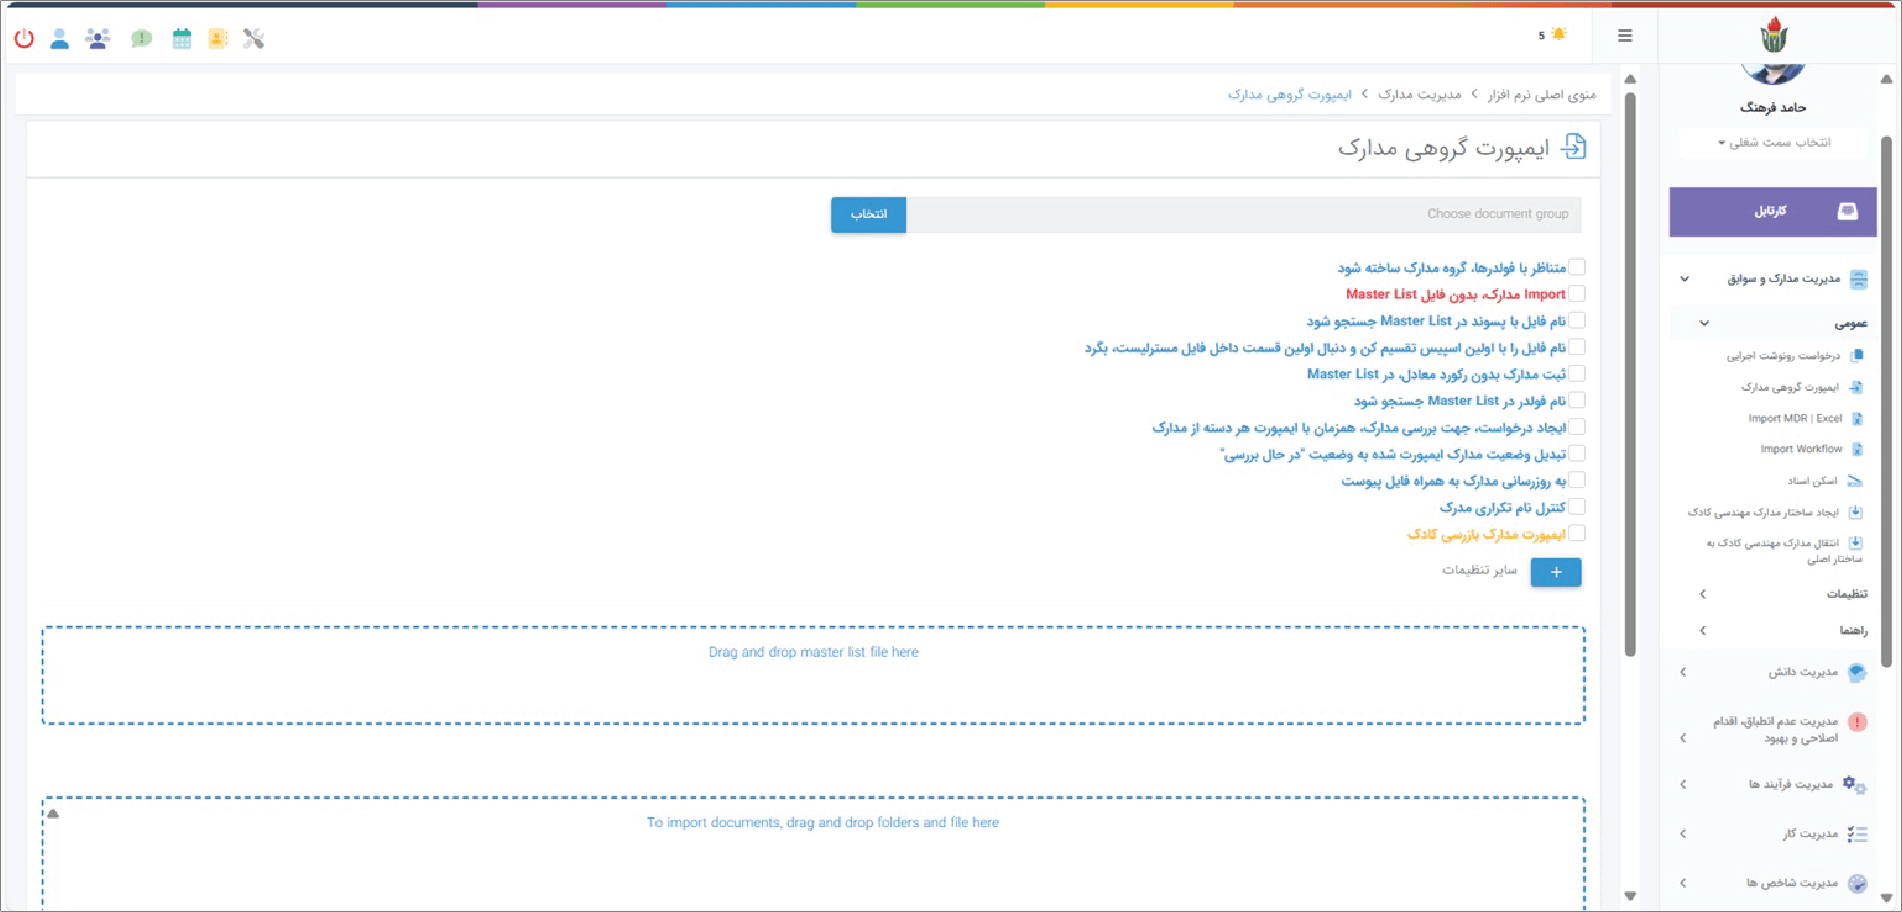Toggle the hamburger sidebar menu icon

(x=1625, y=36)
